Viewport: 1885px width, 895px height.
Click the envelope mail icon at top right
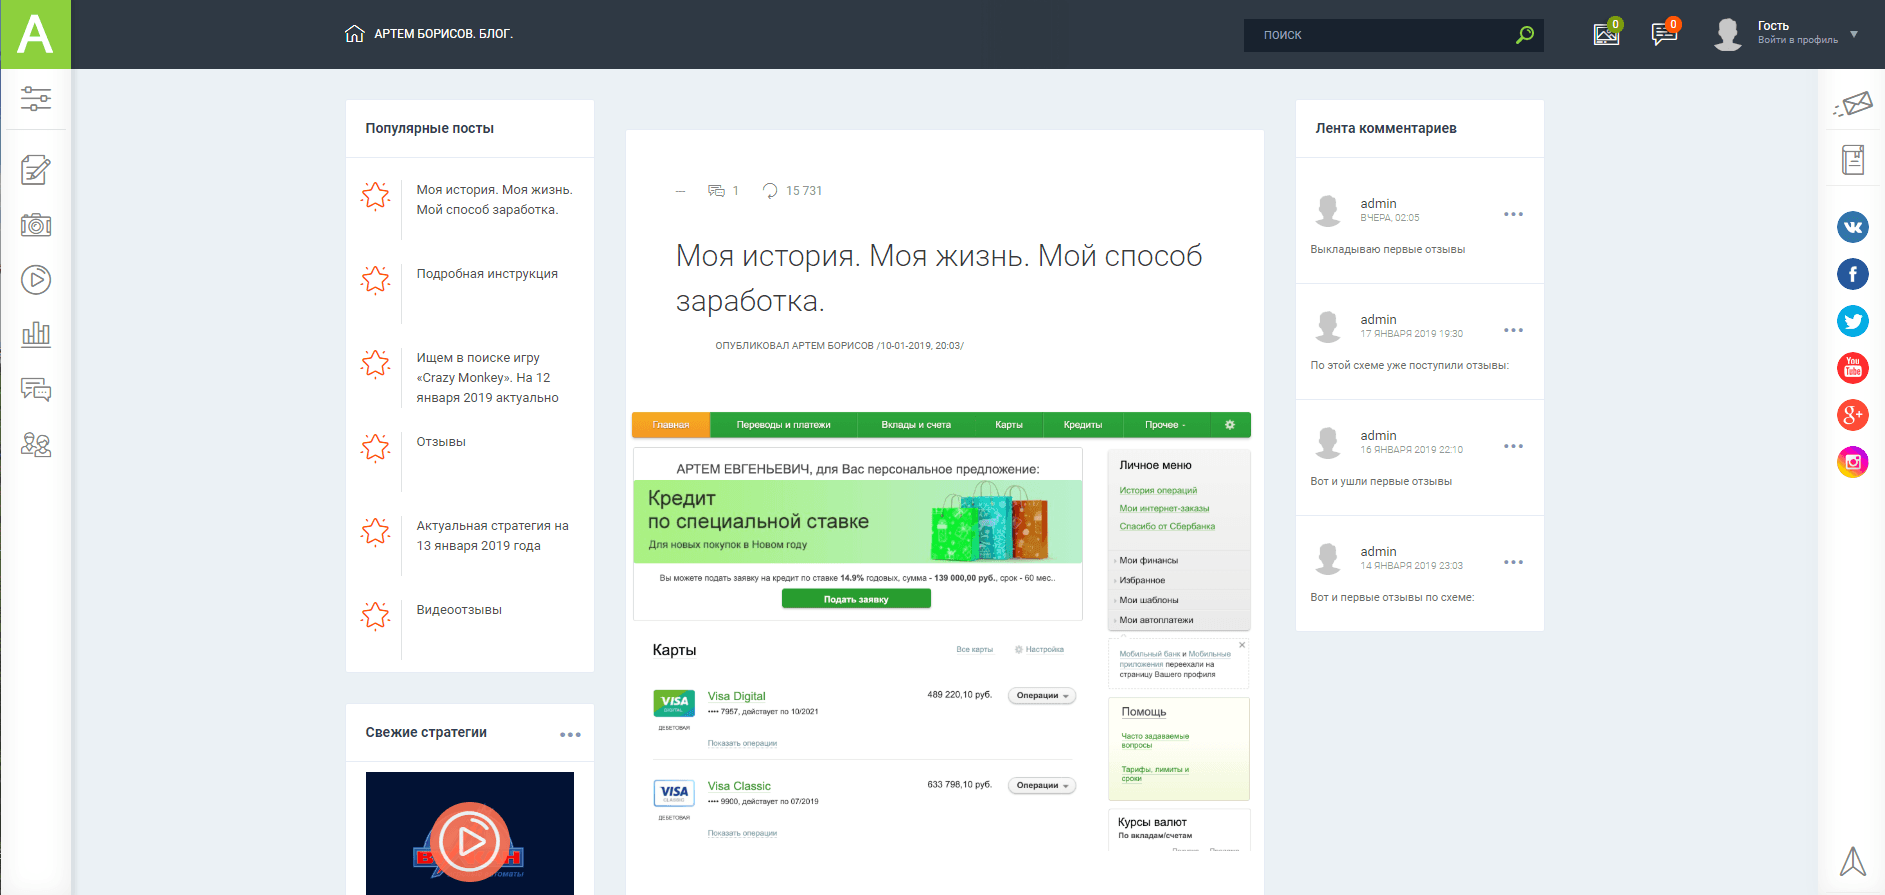click(1853, 104)
